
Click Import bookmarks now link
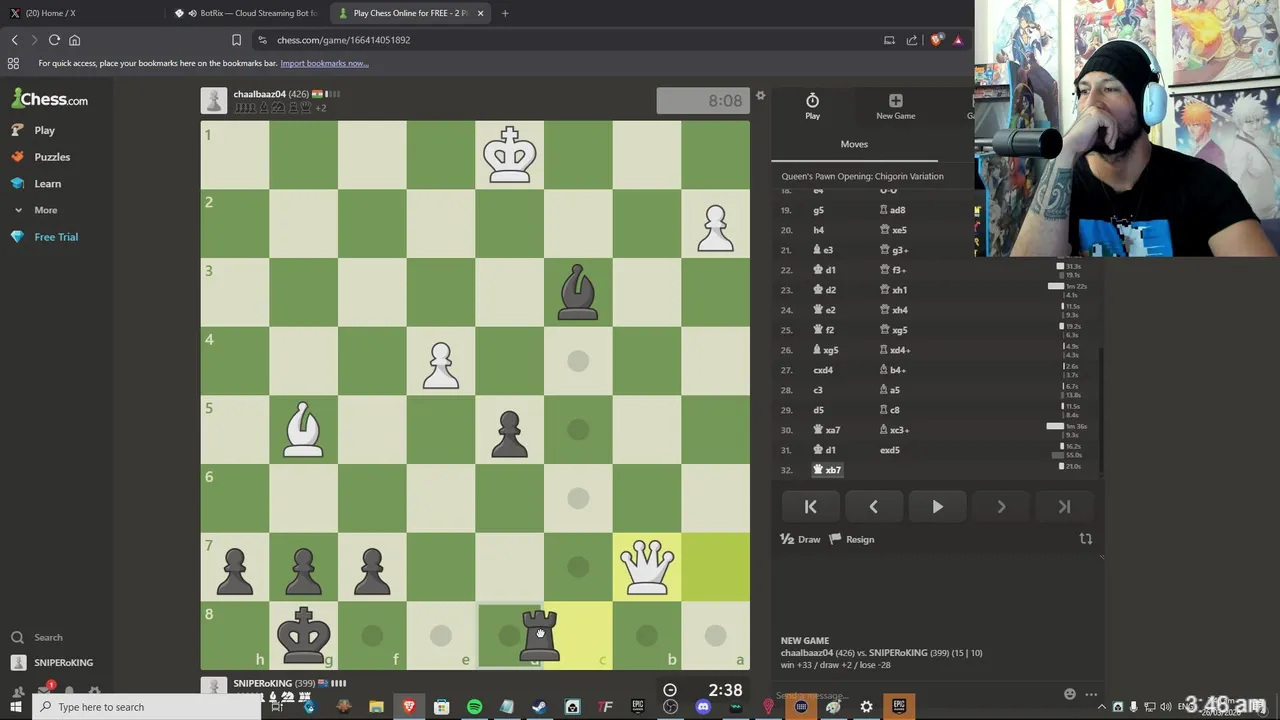324,63
